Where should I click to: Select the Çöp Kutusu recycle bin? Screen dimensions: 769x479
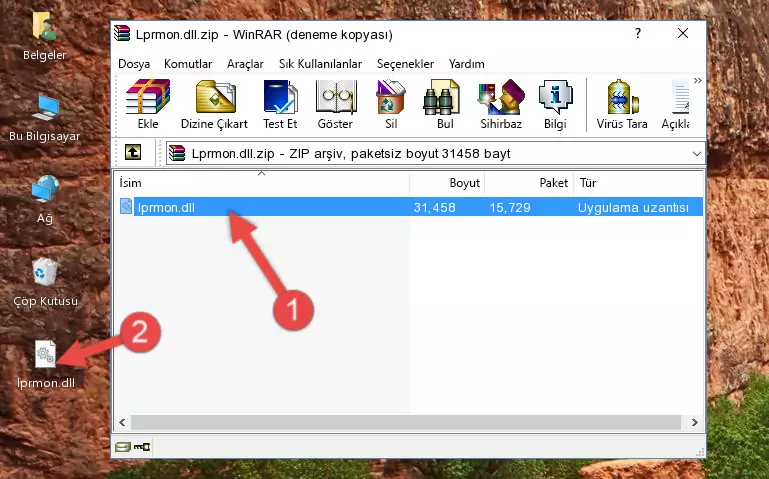(45, 281)
